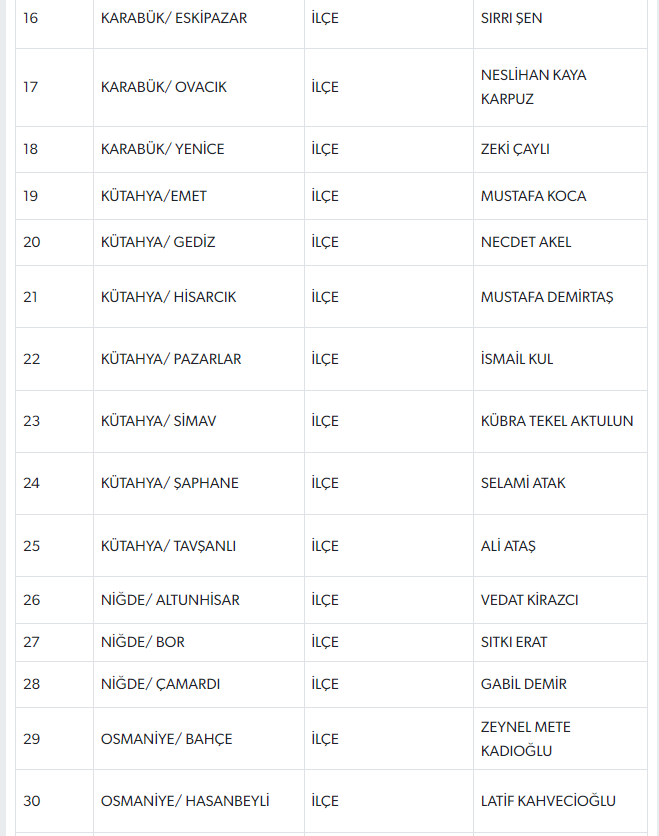Click the NİĞDE/ ÇAMARDI cell
This screenshot has width=659, height=836.
pos(198,684)
